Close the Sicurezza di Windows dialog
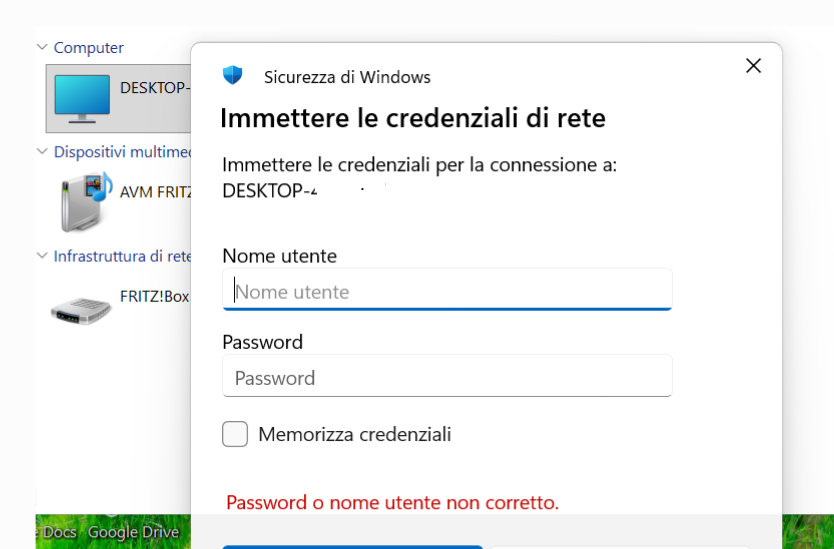 753,66
